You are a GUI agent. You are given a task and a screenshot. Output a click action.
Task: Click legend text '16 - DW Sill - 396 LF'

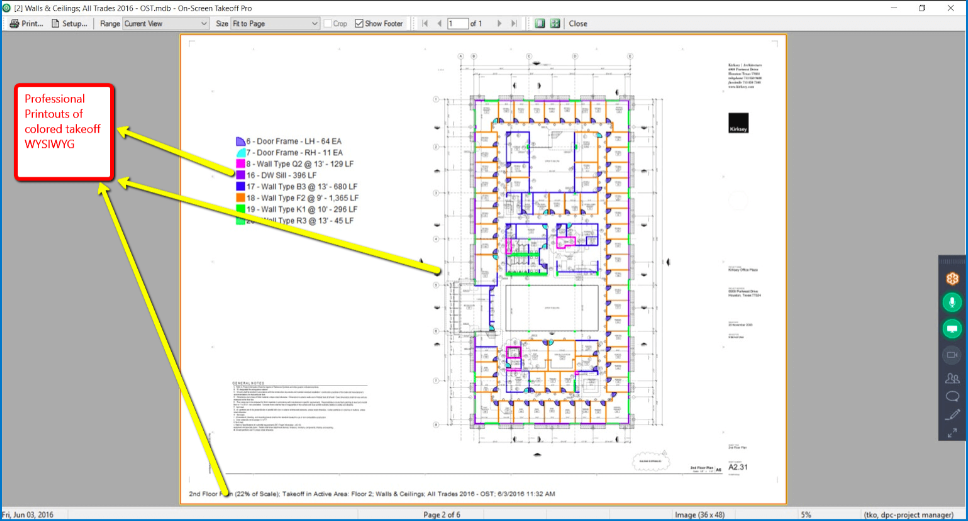pyautogui.click(x=282, y=175)
